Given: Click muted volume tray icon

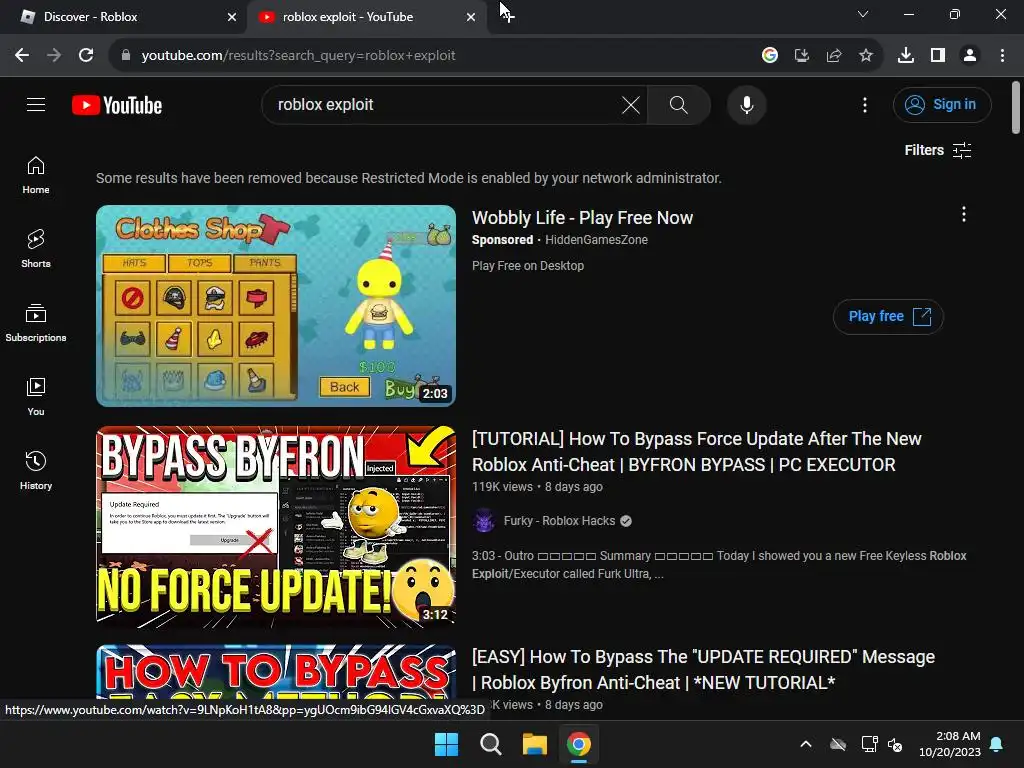Looking at the screenshot, I should click(895, 744).
